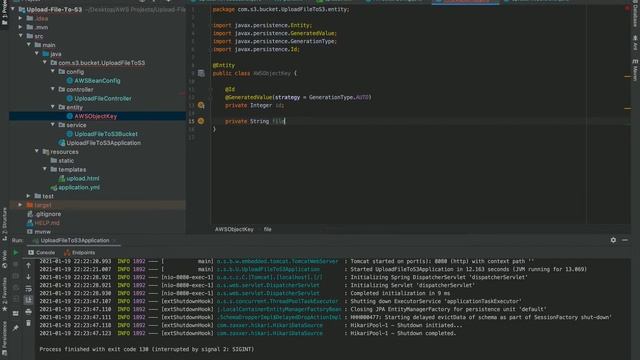The width and height of the screenshot is (640, 360).
Task: Collapse the resources folder
Action: [x=37, y=152]
